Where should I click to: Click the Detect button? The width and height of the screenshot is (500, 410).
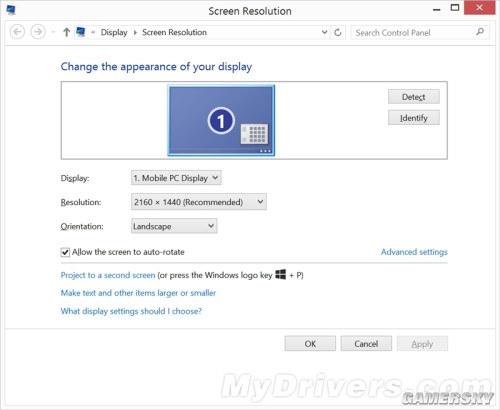point(414,97)
